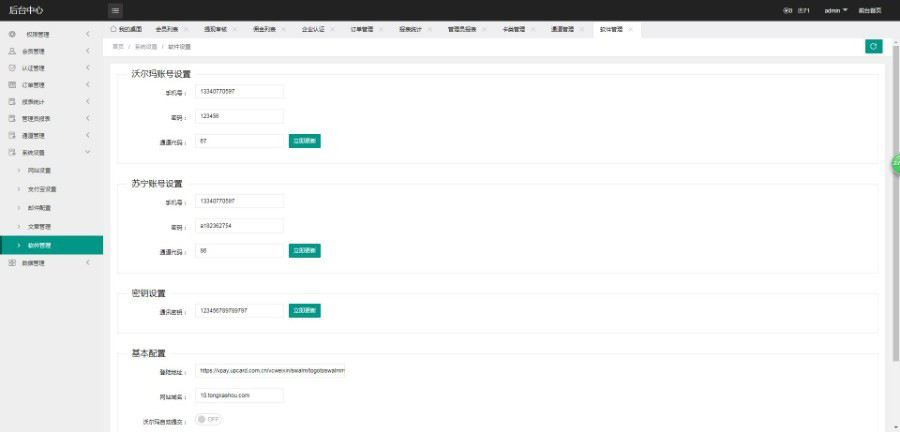Expand the 订单管理 sidebar menu chevron
The image size is (900, 432).
click(88, 85)
